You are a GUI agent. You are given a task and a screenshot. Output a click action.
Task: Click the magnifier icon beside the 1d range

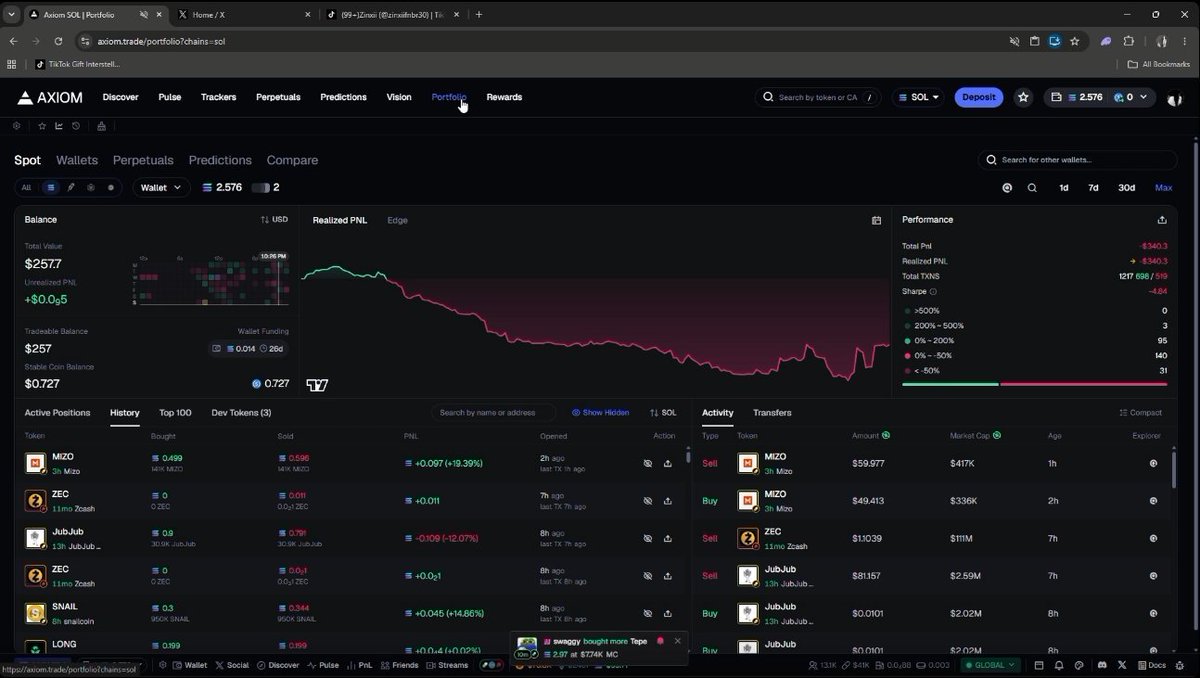click(x=1032, y=188)
